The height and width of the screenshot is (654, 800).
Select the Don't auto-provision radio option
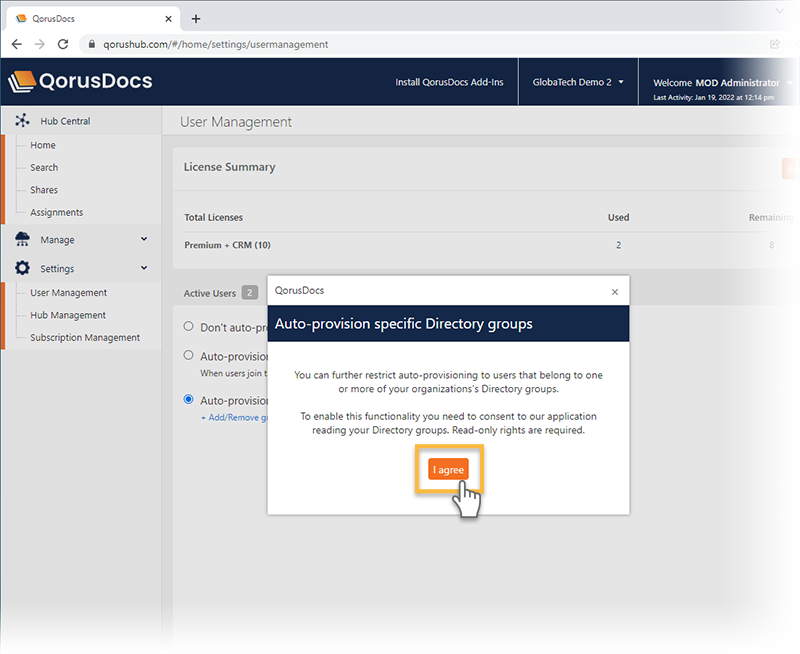pyautogui.click(x=189, y=326)
